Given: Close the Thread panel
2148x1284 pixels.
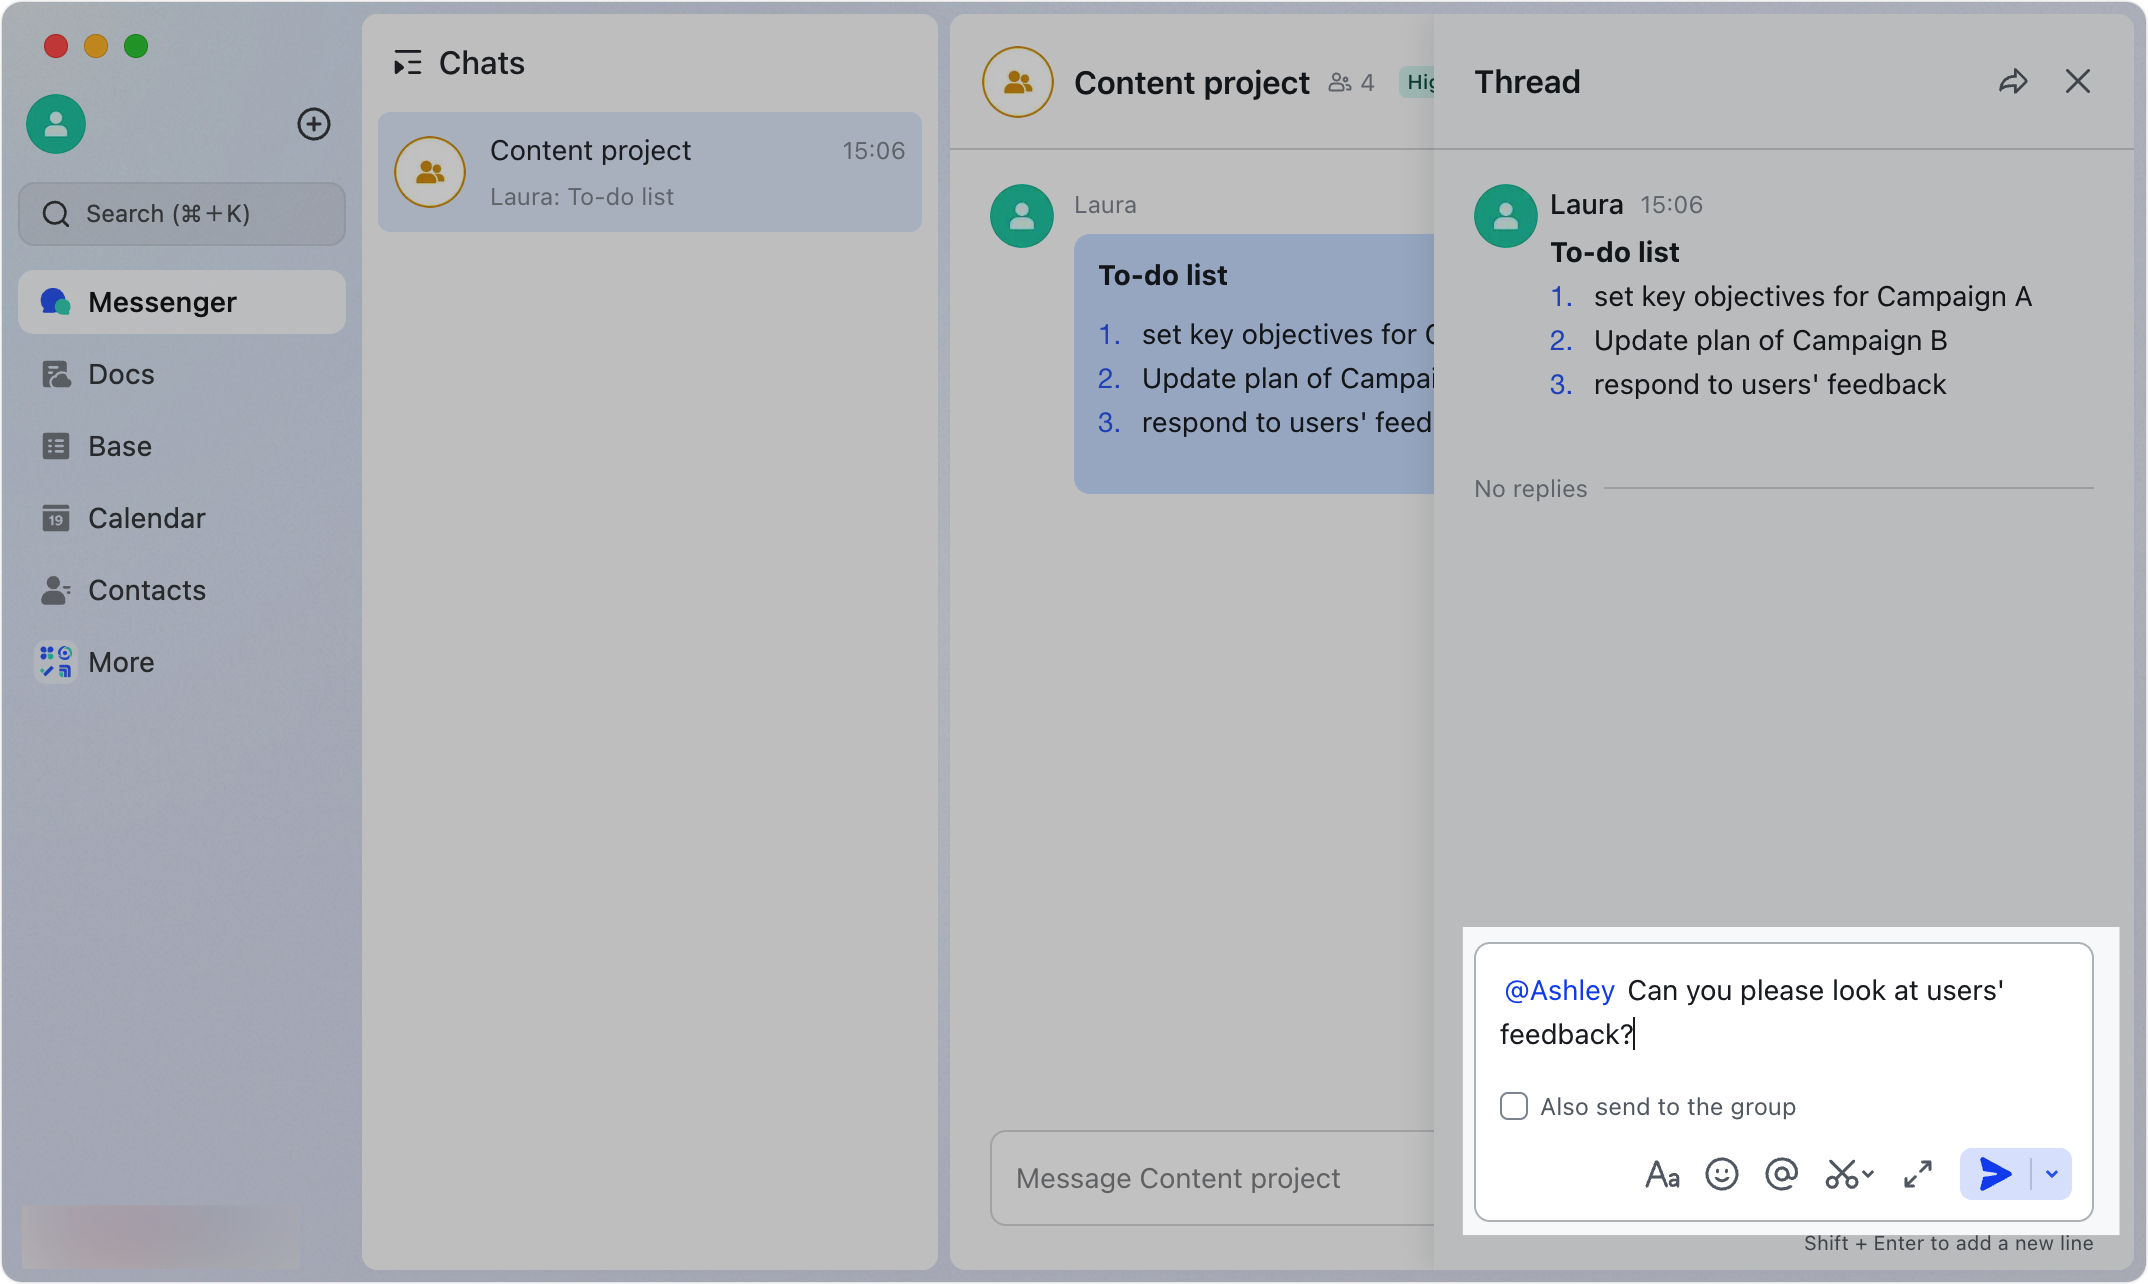Looking at the screenshot, I should (x=2078, y=82).
